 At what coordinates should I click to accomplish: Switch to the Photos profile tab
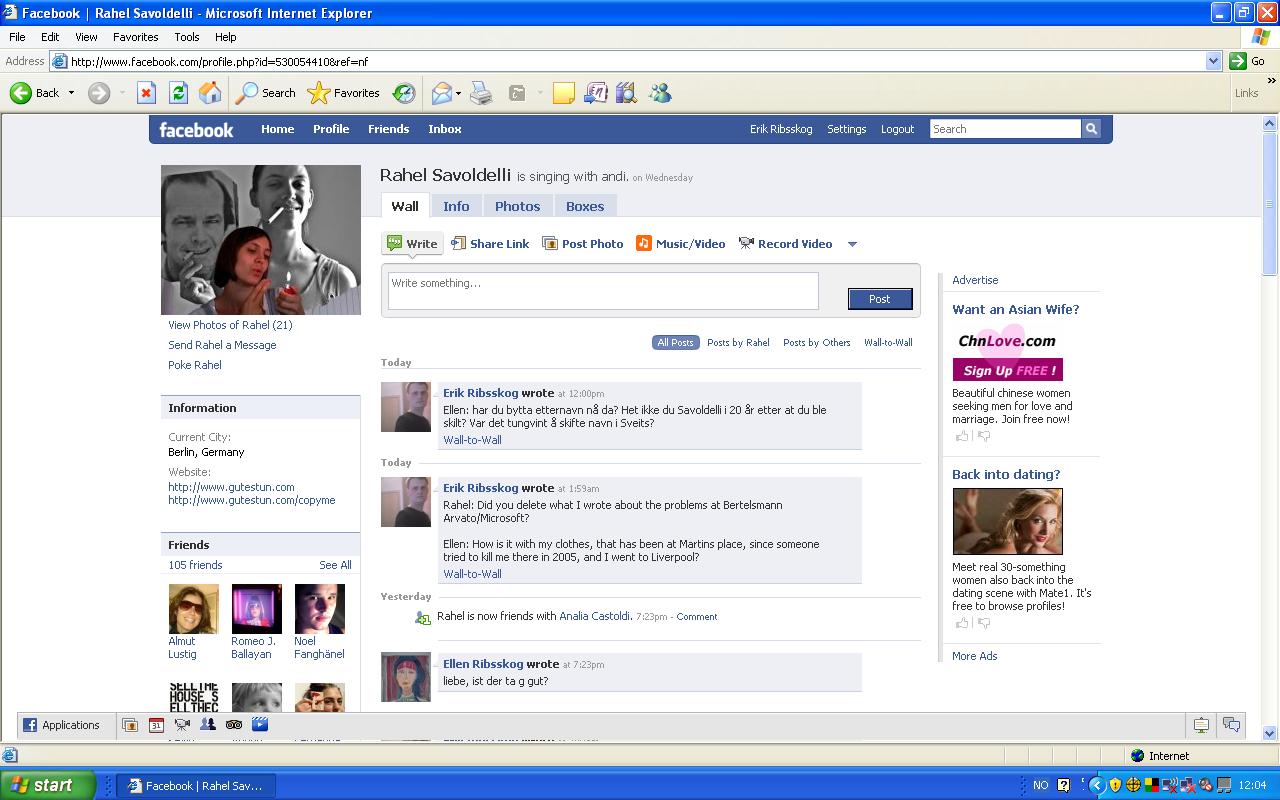(517, 206)
